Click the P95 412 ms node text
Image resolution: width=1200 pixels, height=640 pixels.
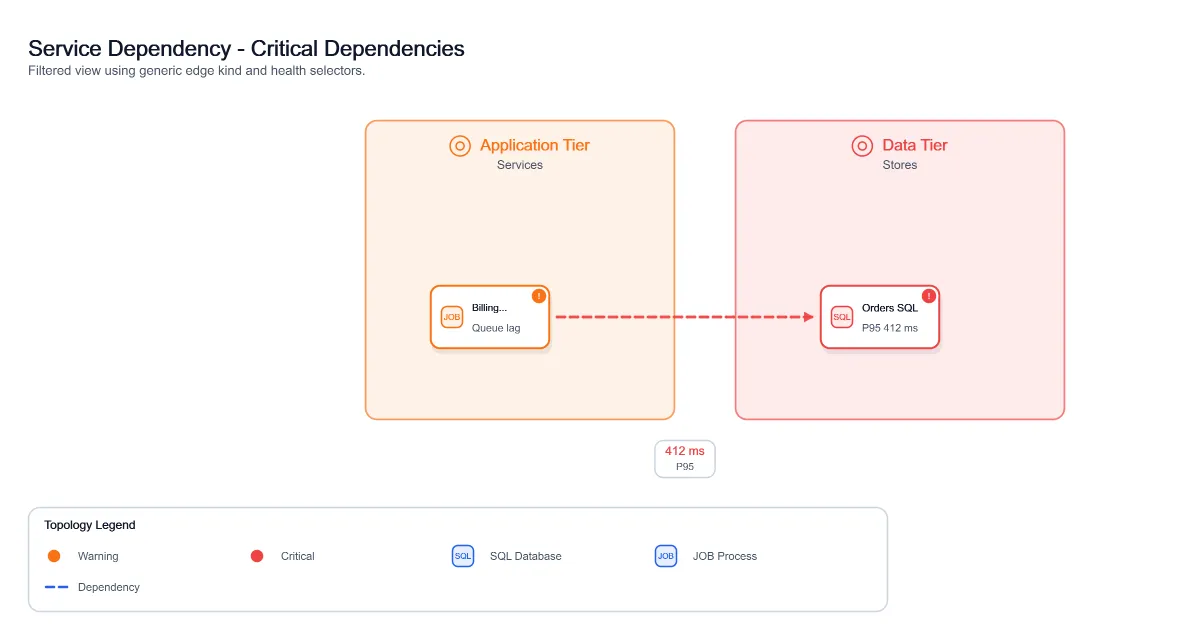(890, 328)
